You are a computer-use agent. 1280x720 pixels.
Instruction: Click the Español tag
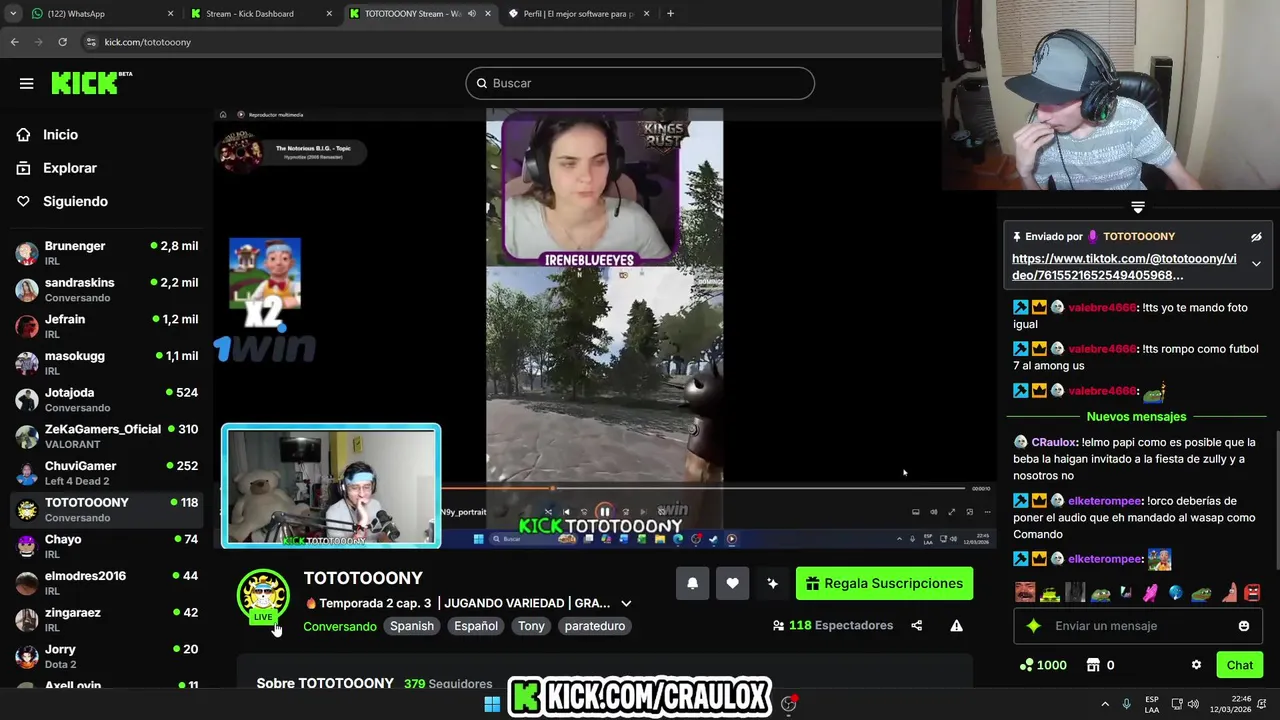point(476,626)
